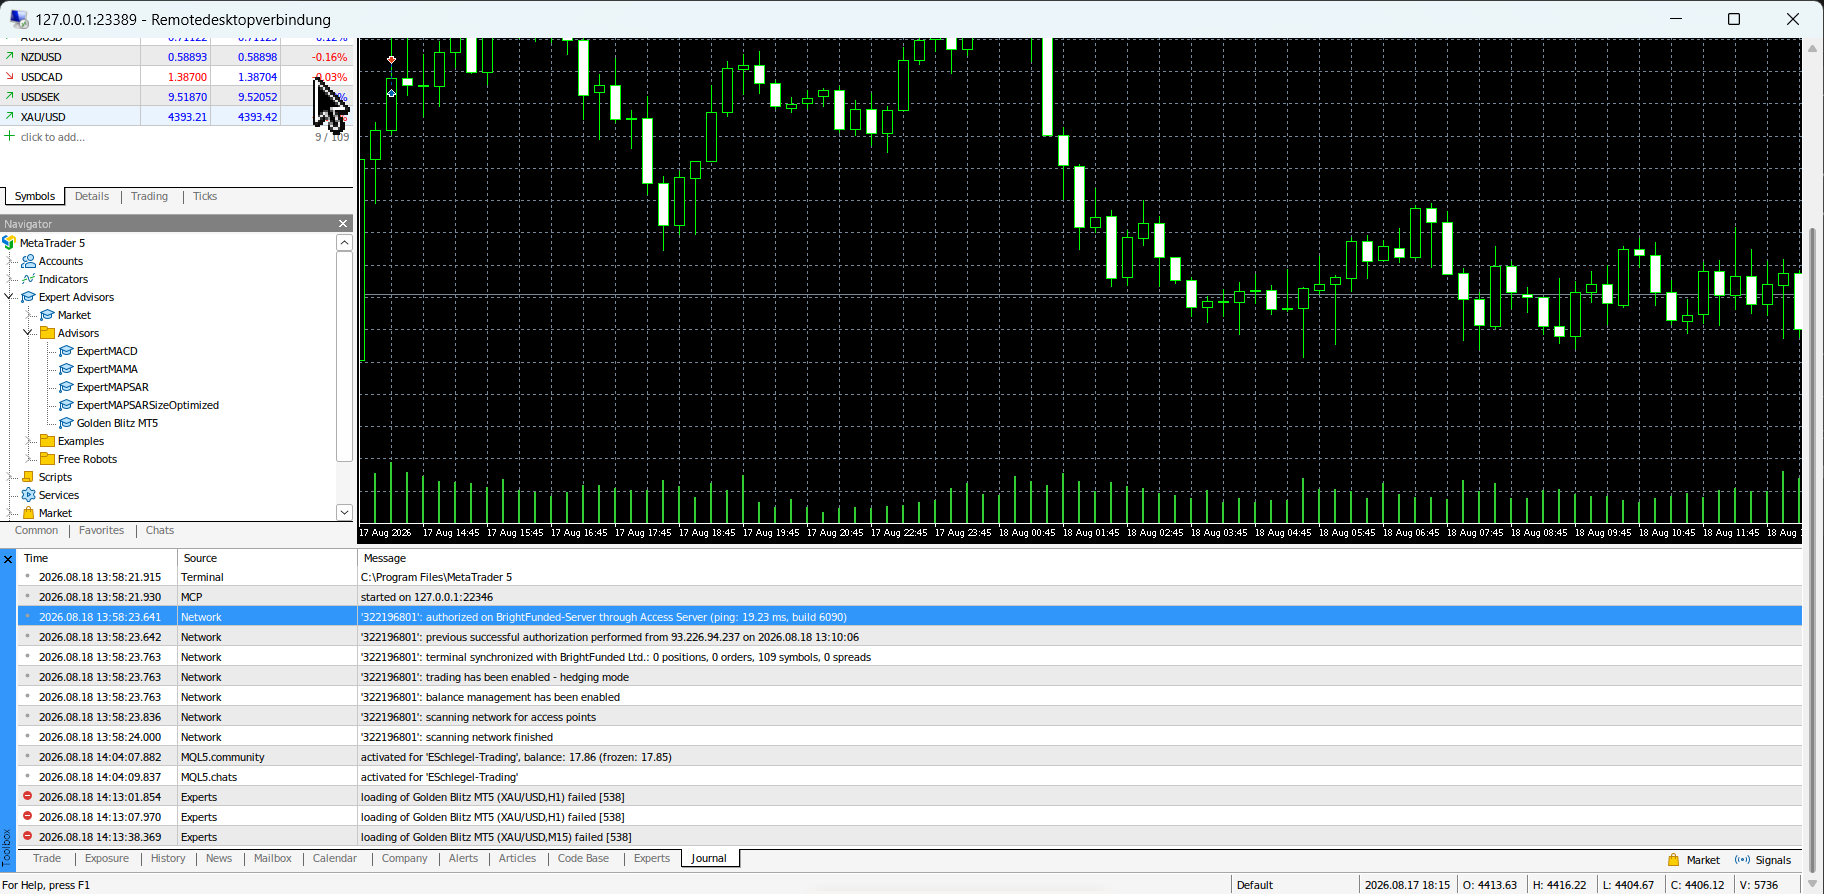Open the Trading tab in Market Watch
The height and width of the screenshot is (894, 1824).
[149, 196]
